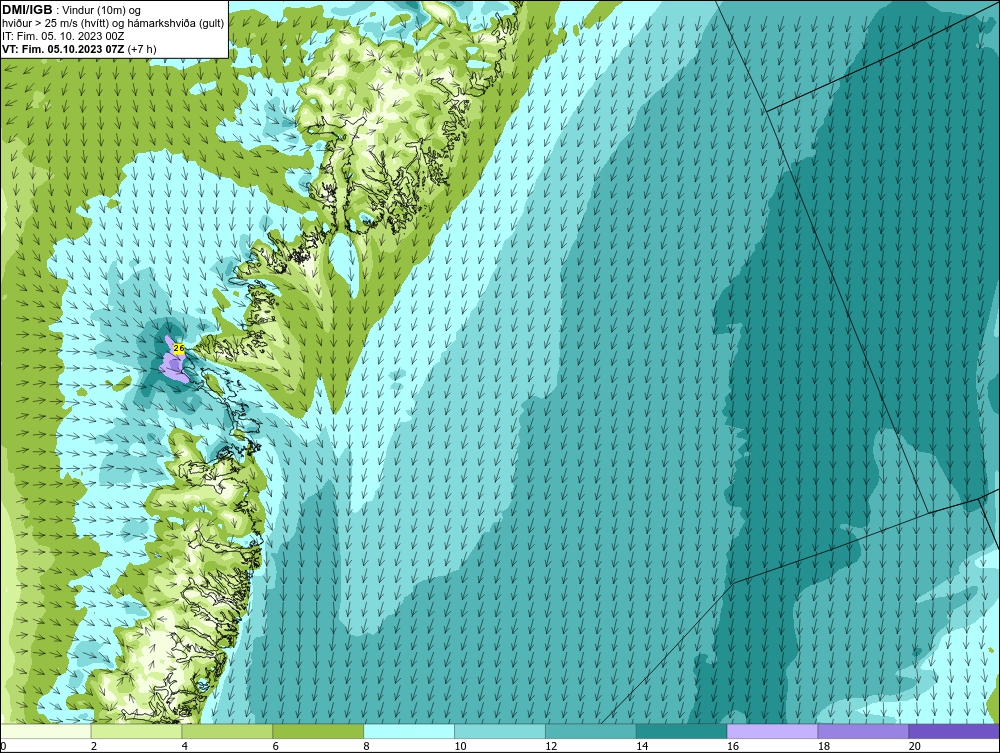
Task: Click the yellow 26 max gust label
Action: (x=179, y=348)
